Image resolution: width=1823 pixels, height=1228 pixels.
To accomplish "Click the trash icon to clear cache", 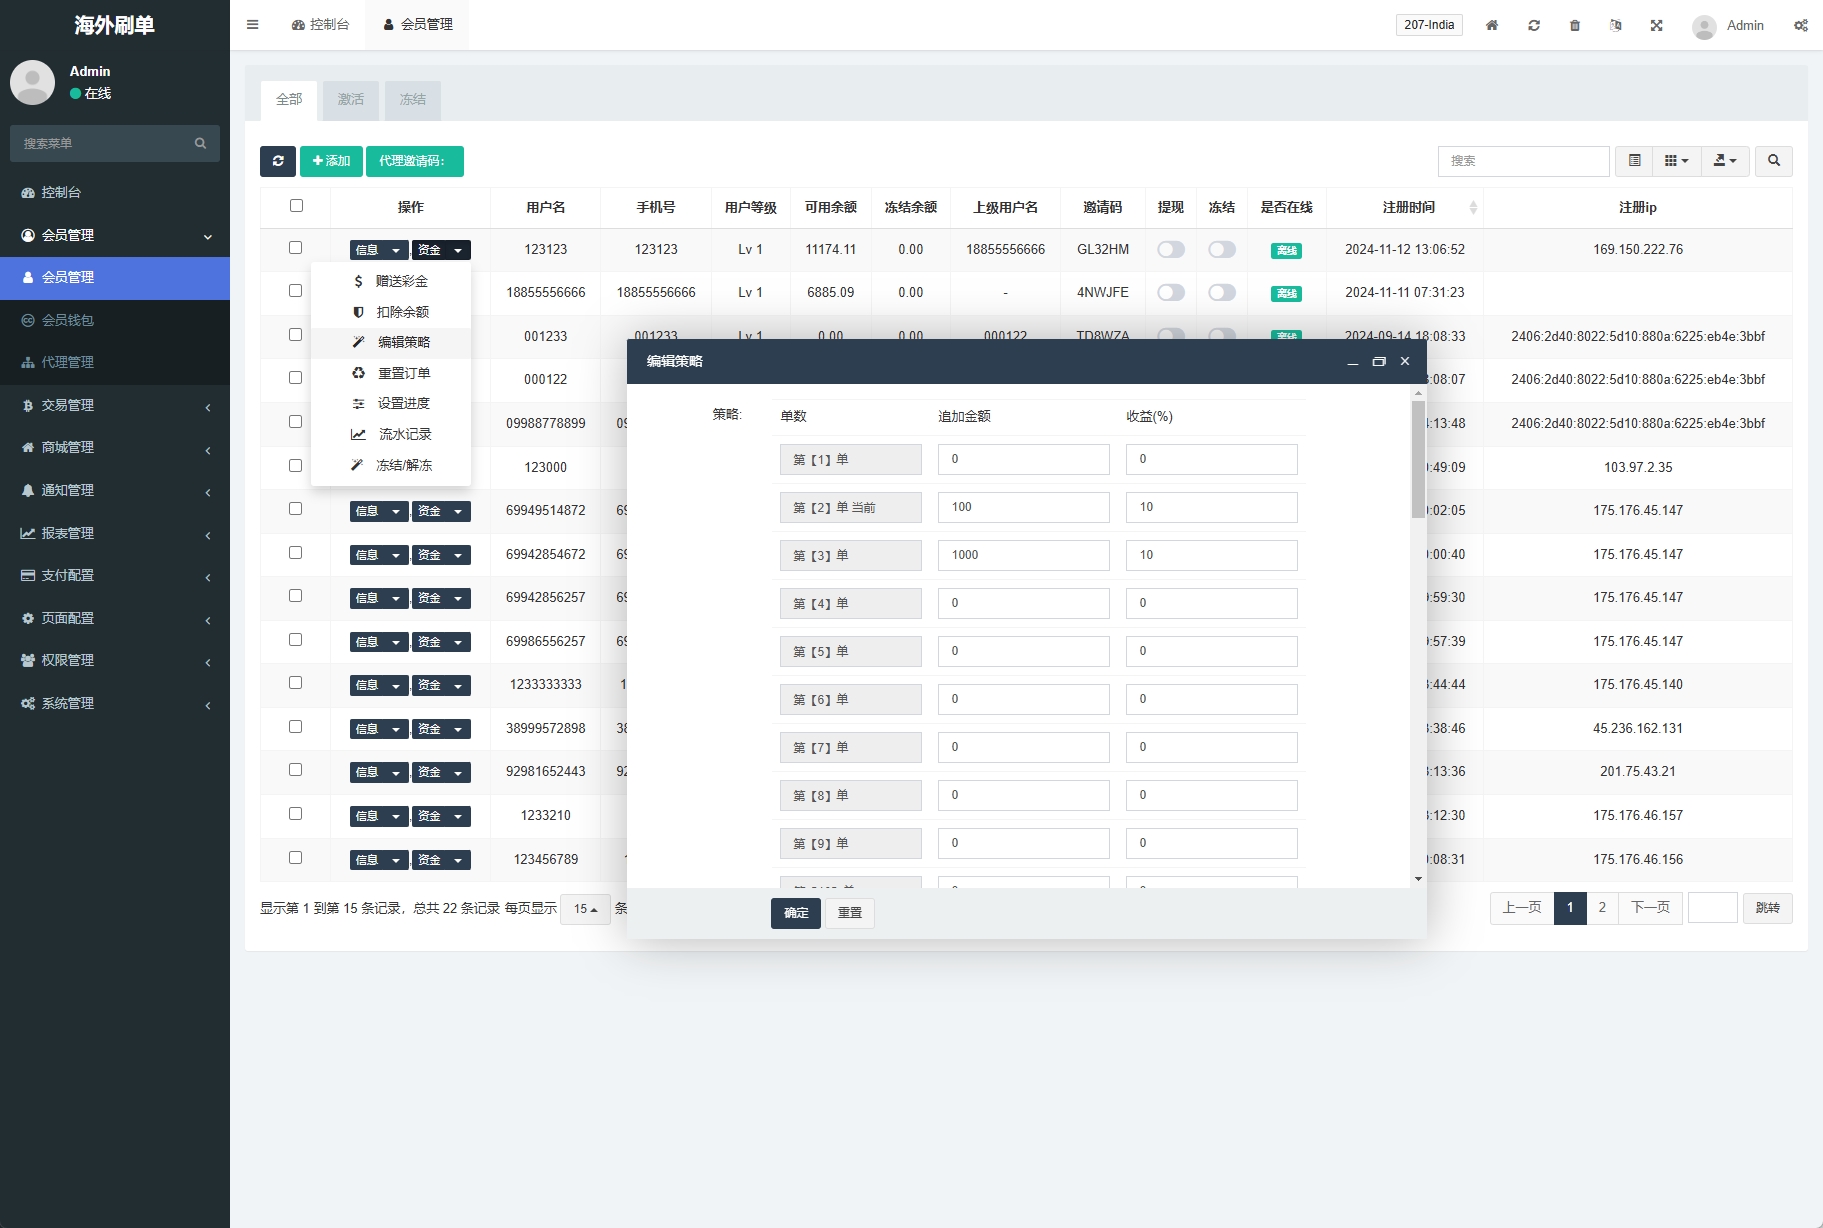I will (x=1574, y=25).
